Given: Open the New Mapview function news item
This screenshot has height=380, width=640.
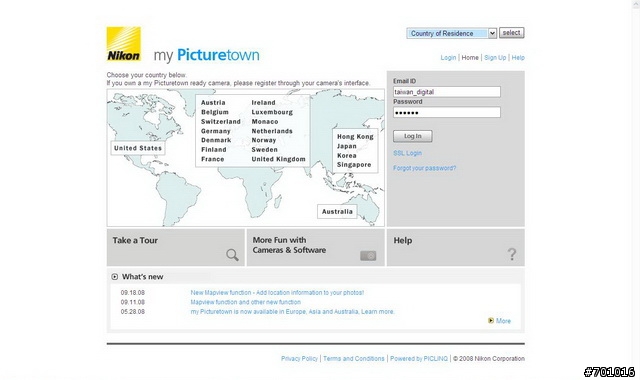Looking at the screenshot, I should click(x=277, y=293).
